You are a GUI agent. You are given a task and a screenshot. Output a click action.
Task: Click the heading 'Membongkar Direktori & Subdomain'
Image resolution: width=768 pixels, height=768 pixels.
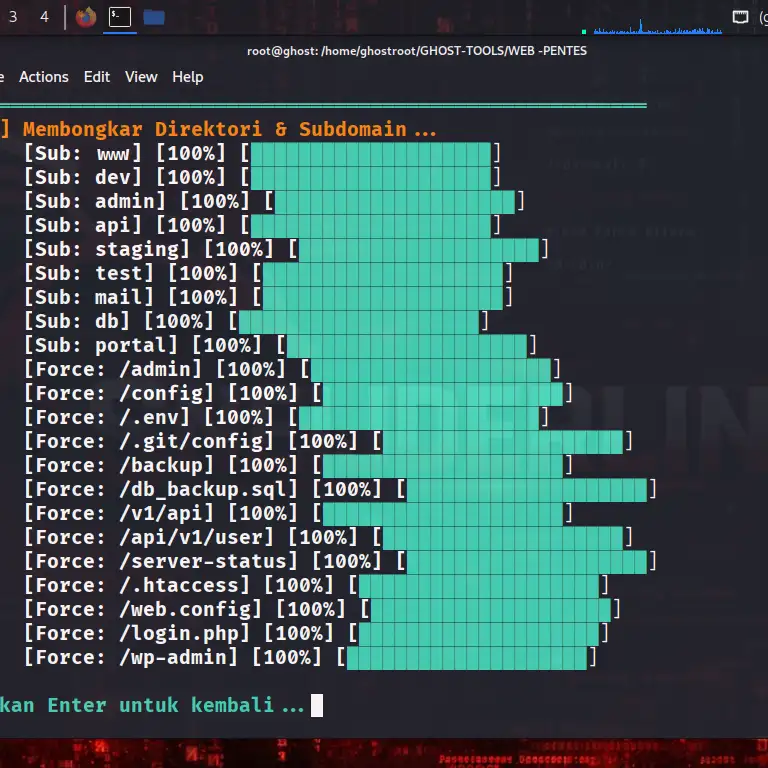pyautogui.click(x=229, y=129)
